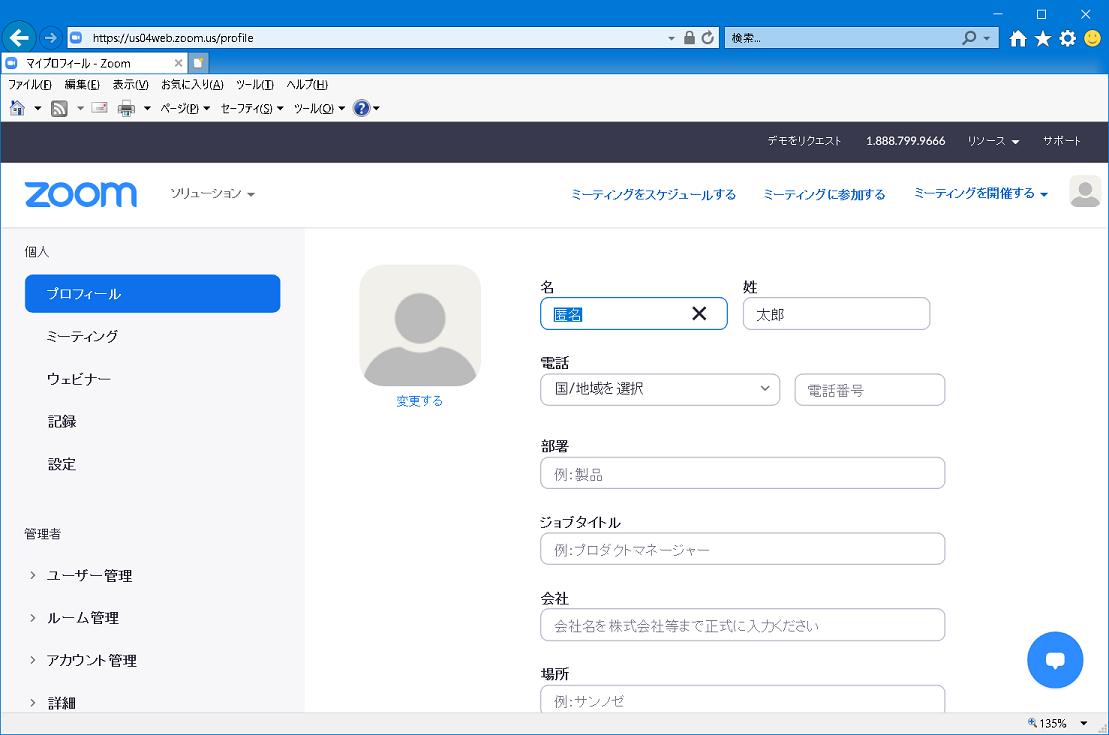The width and height of the screenshot is (1109, 735).
Task: Go to 記録 in sidebar
Action: click(x=62, y=422)
